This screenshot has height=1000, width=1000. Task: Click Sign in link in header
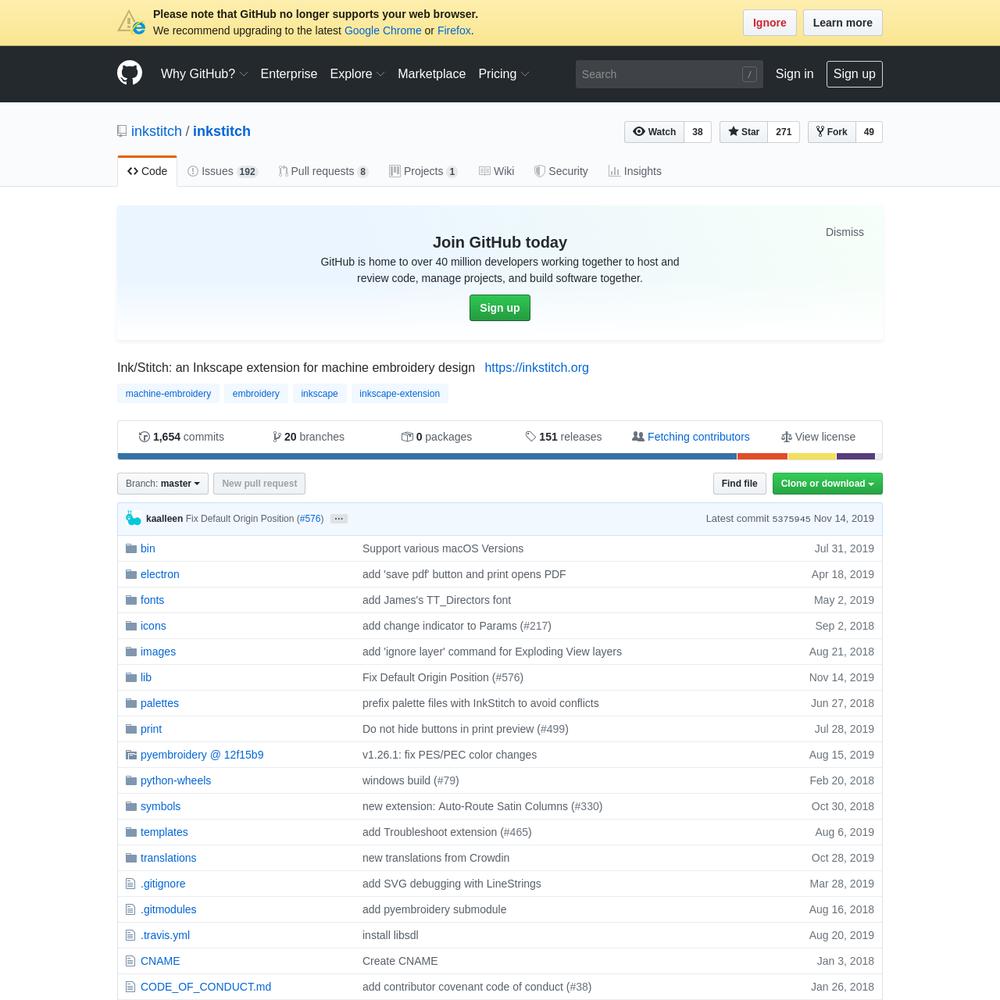[x=794, y=74]
